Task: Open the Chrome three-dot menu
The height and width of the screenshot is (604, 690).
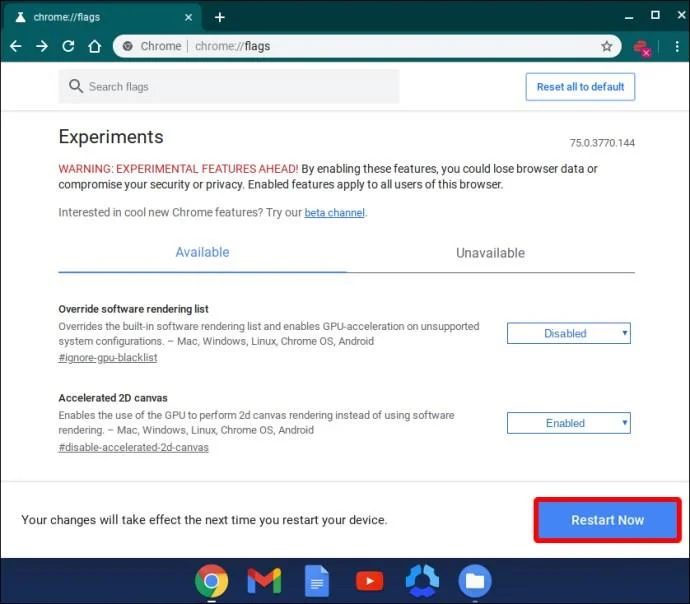Action: tap(677, 46)
